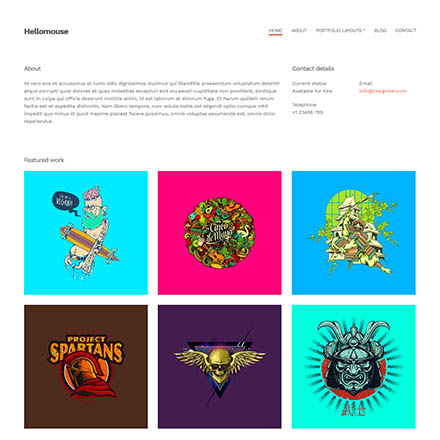Click the golden skull in purple tile
Viewport: 440px width, 440px height.
point(220,364)
